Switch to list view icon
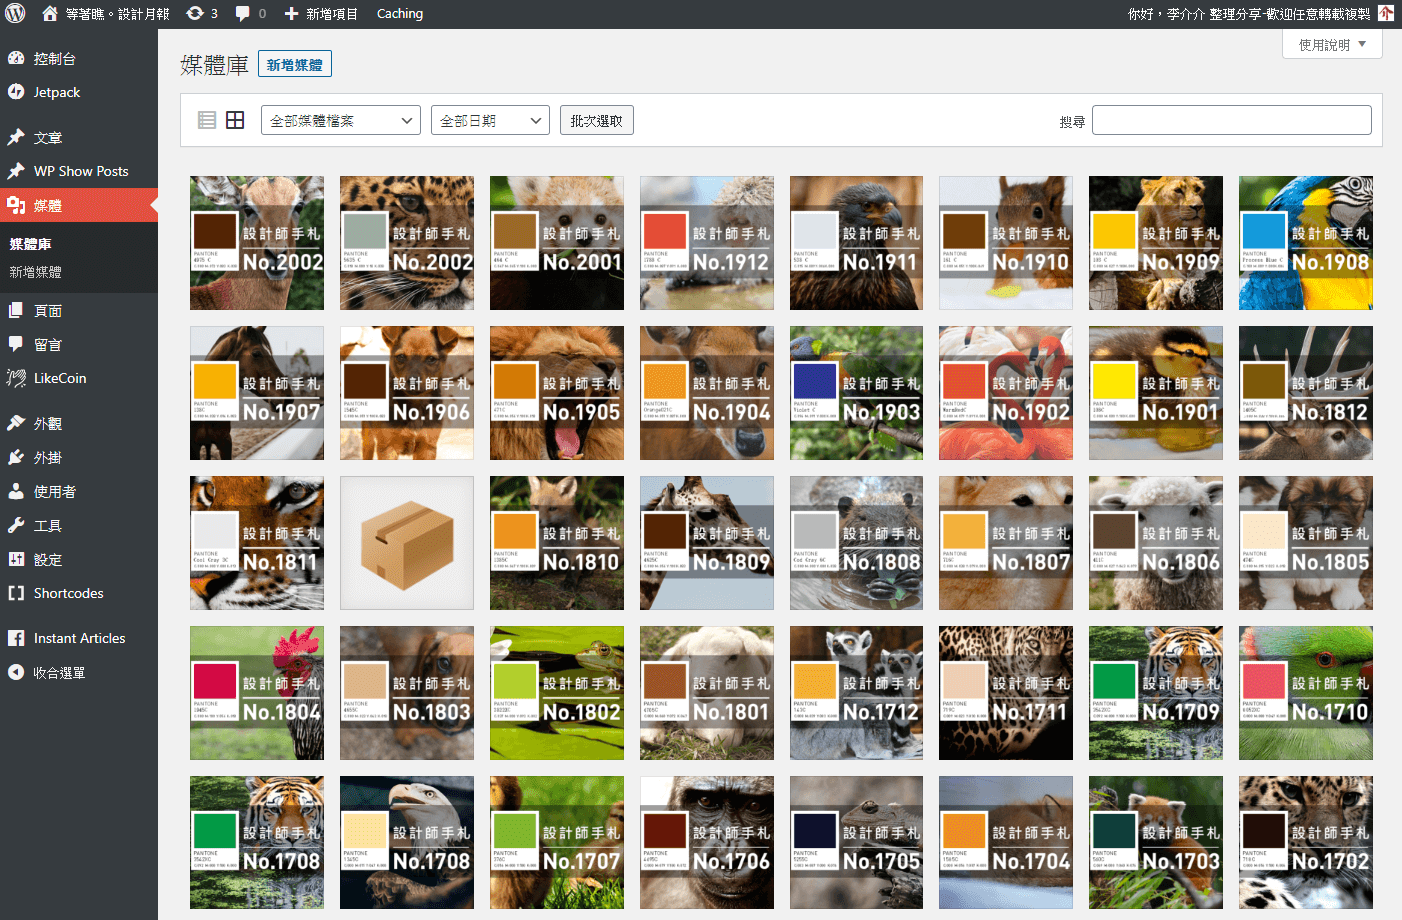1402x920 pixels. pyautogui.click(x=207, y=120)
